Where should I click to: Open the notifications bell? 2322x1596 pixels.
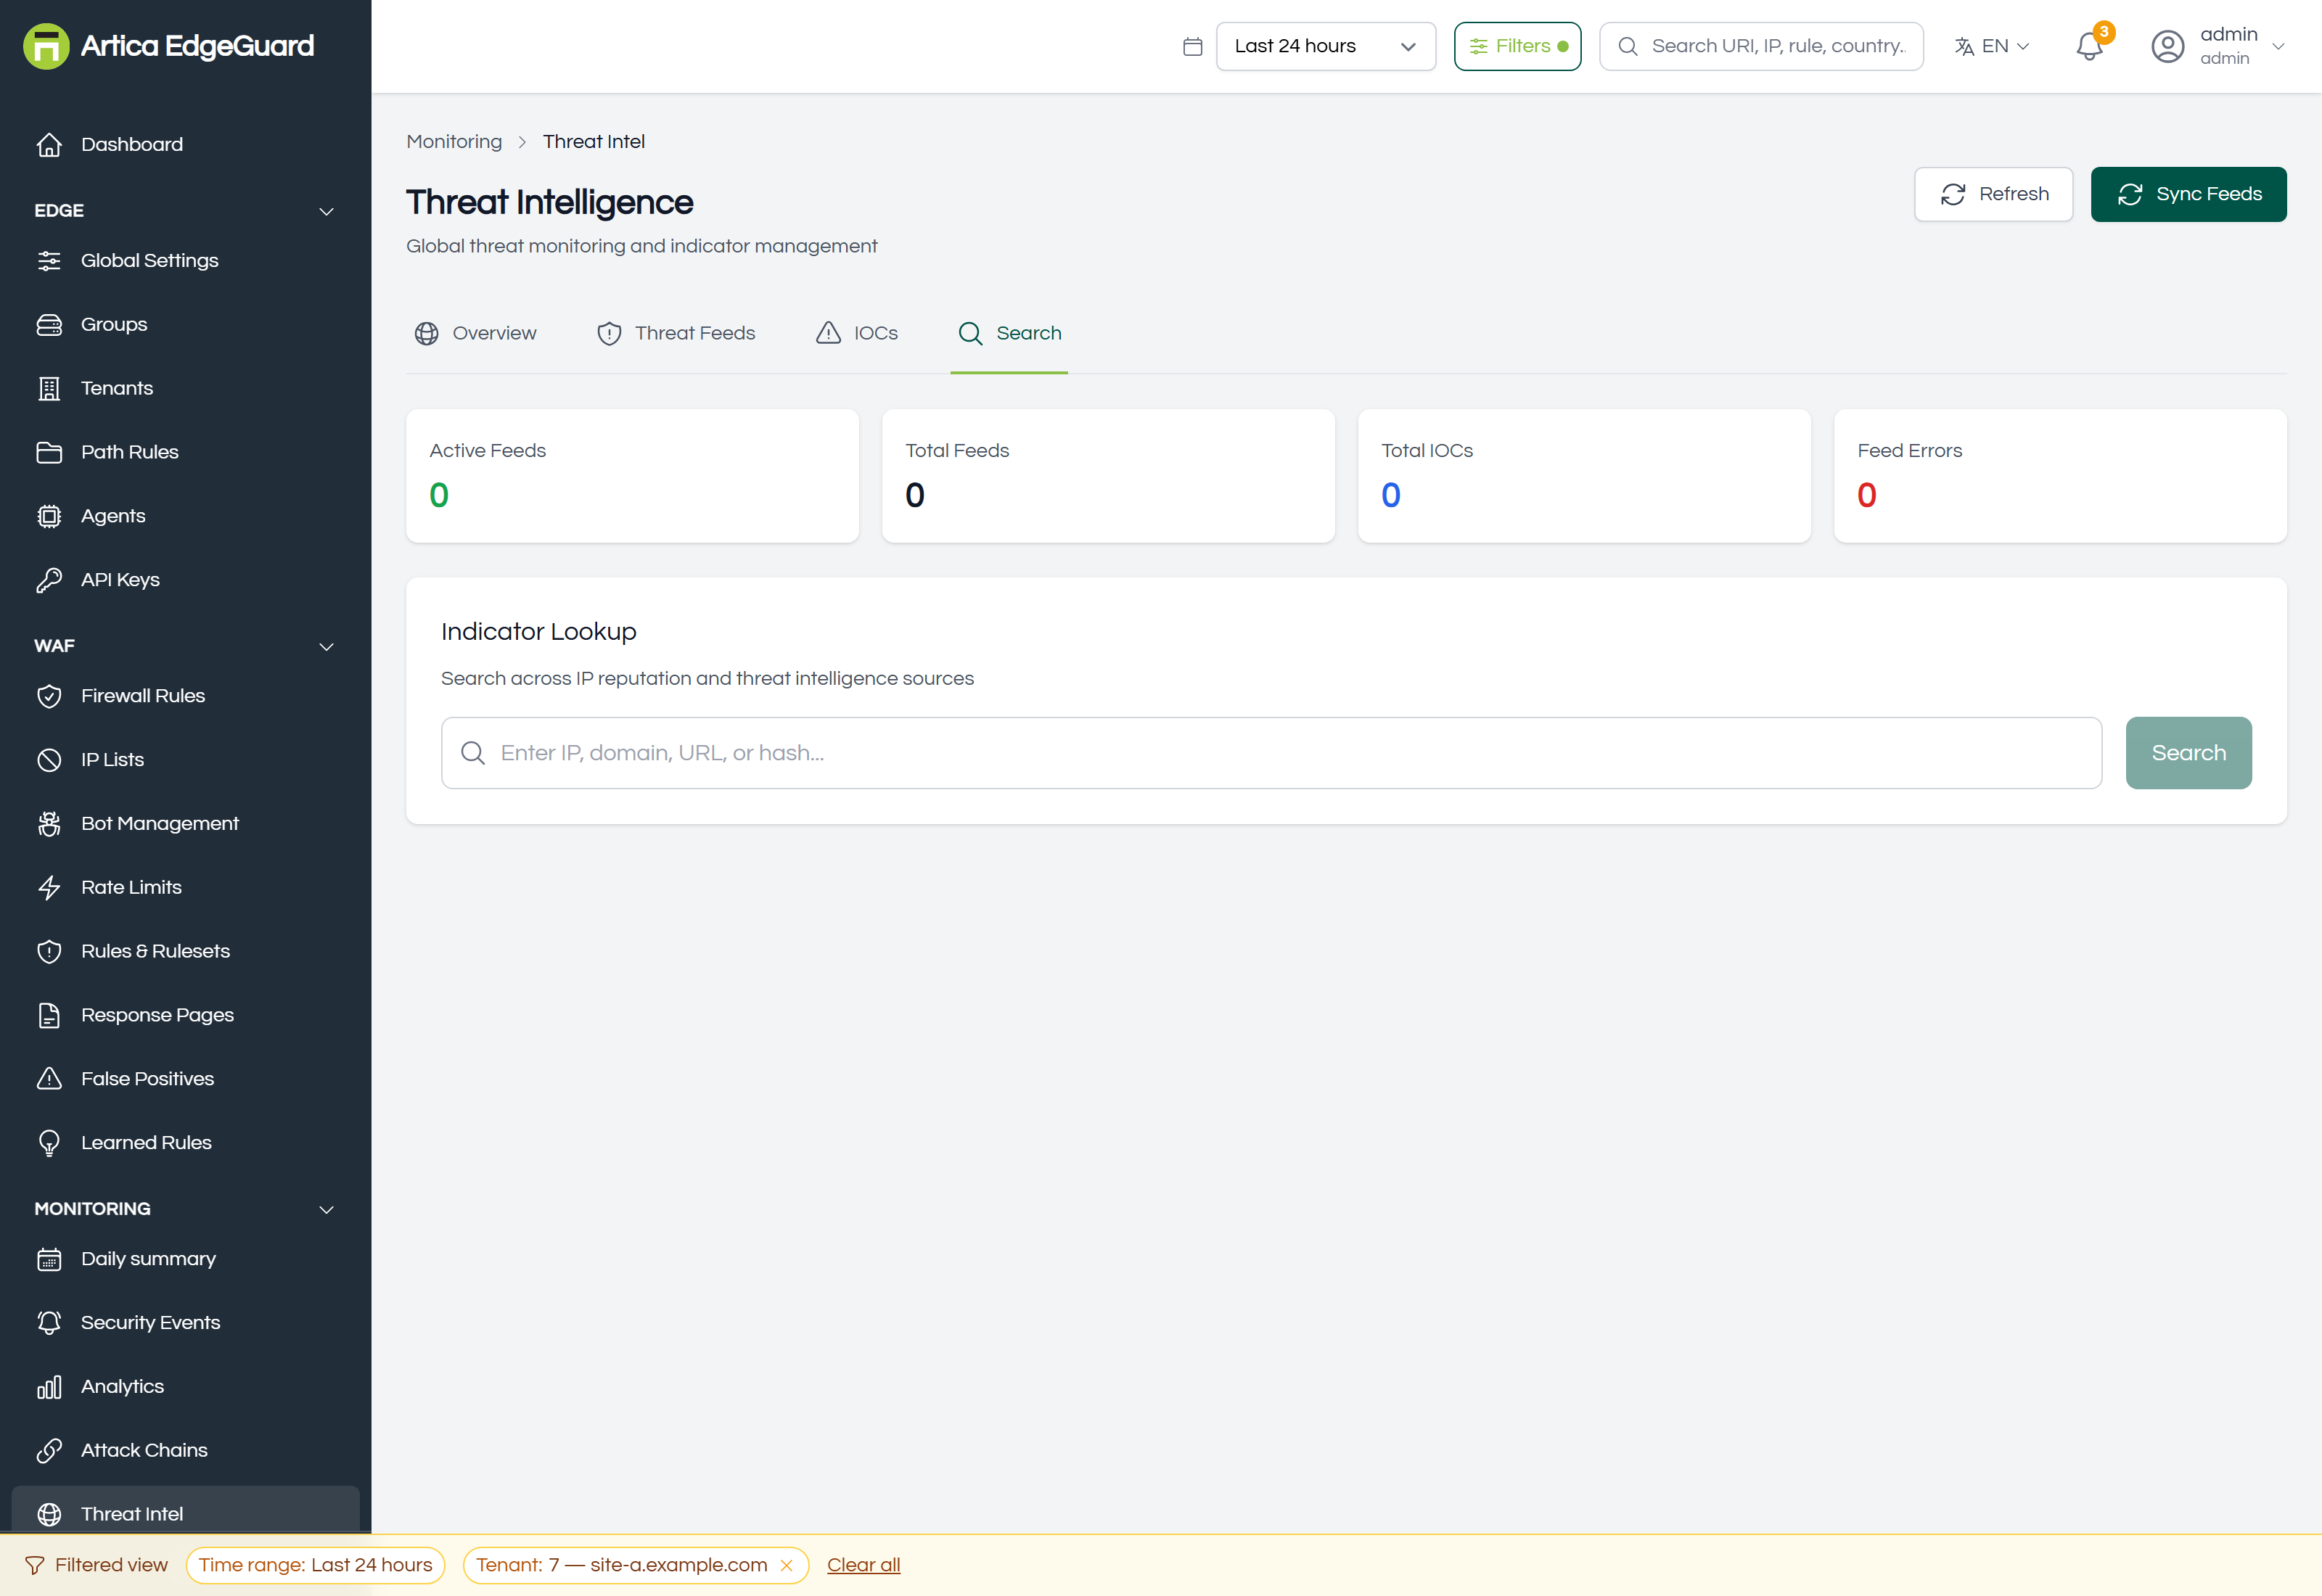tap(2089, 46)
